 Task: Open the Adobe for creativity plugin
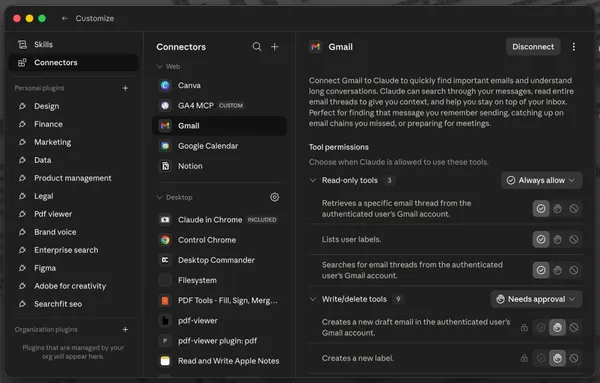coord(73,286)
